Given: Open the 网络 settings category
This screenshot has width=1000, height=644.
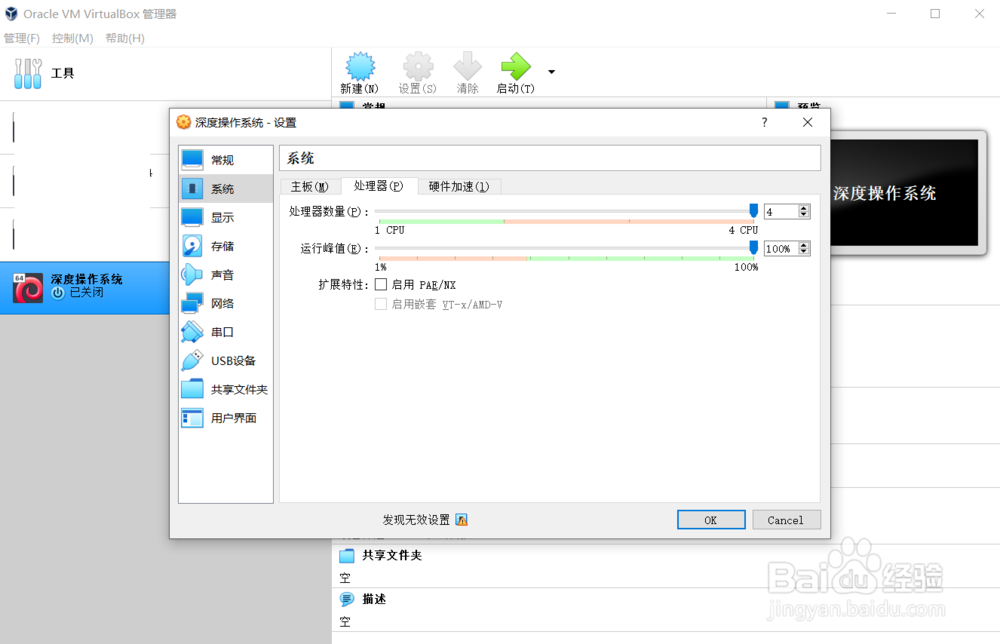Looking at the screenshot, I should pyautogui.click(x=226, y=304).
